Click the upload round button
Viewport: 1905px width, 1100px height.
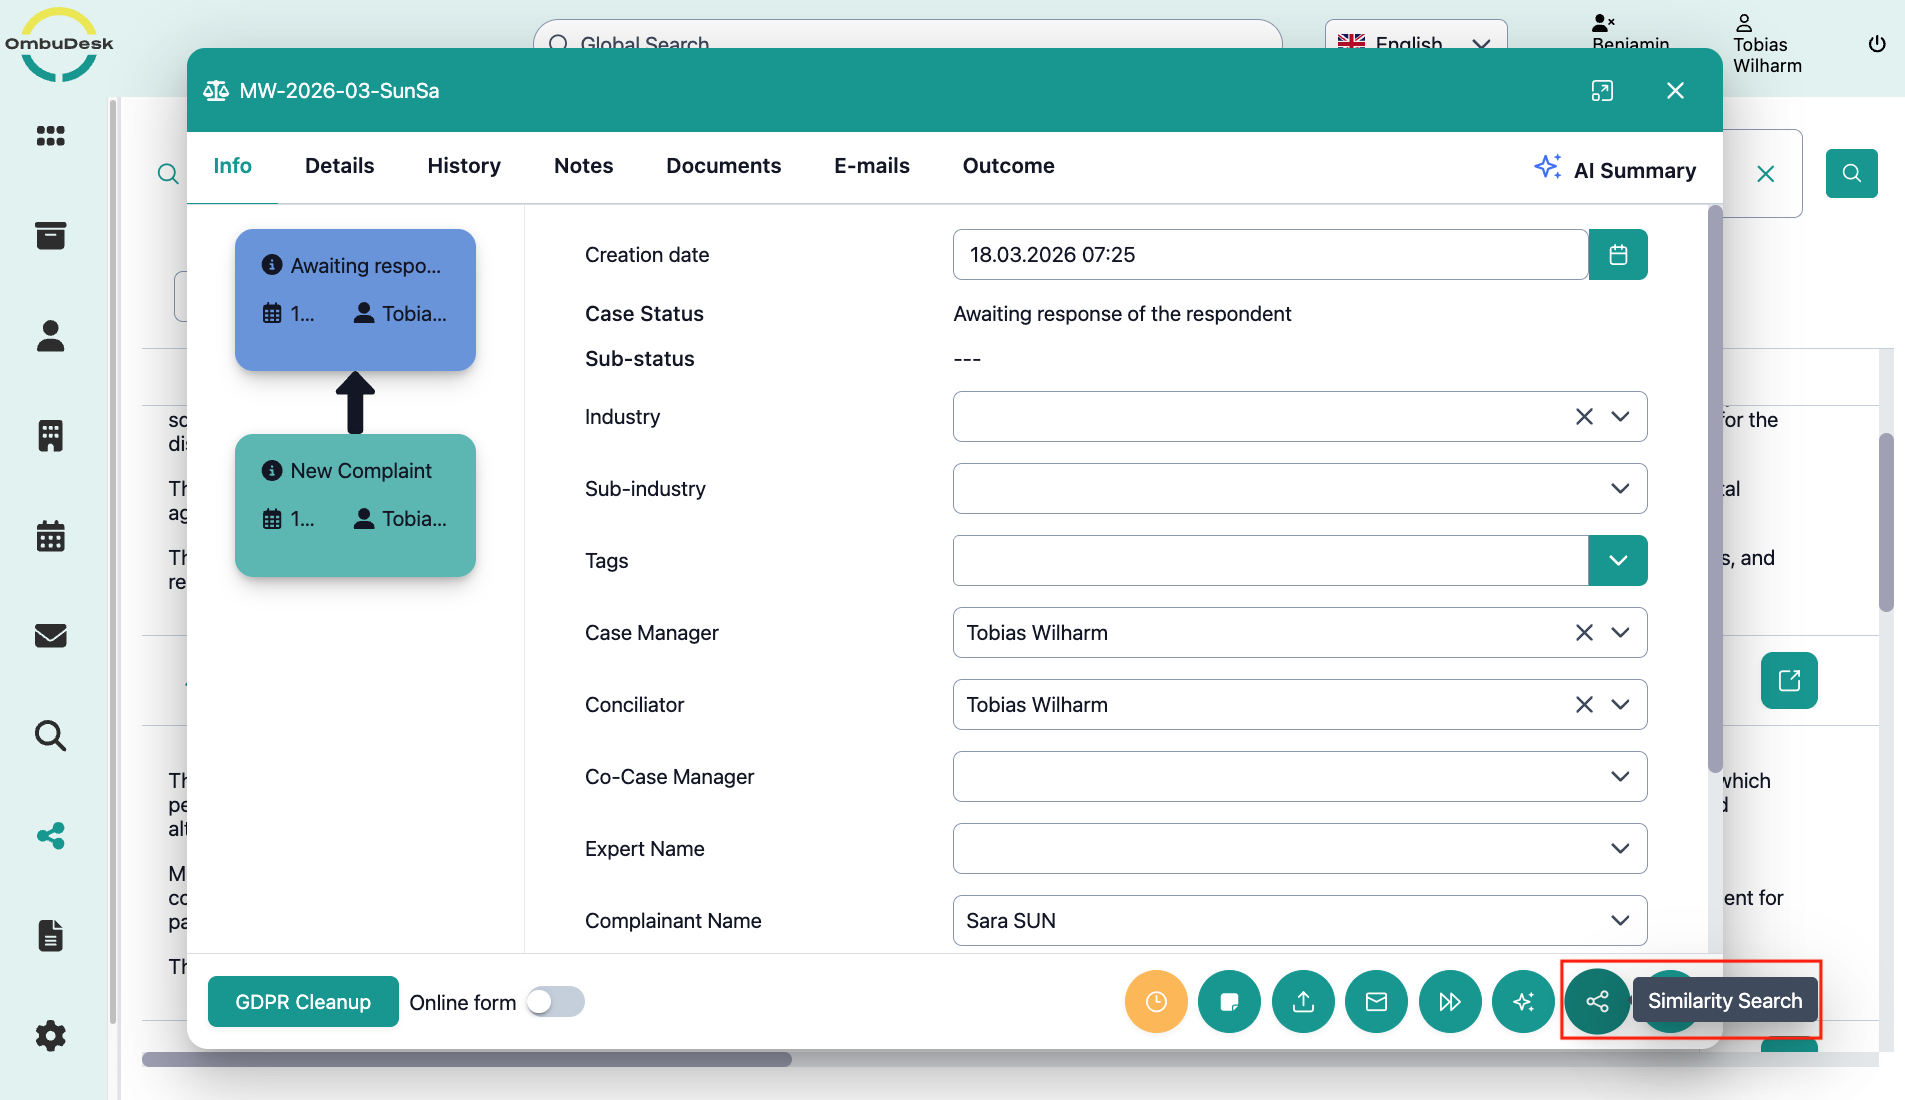point(1303,1001)
